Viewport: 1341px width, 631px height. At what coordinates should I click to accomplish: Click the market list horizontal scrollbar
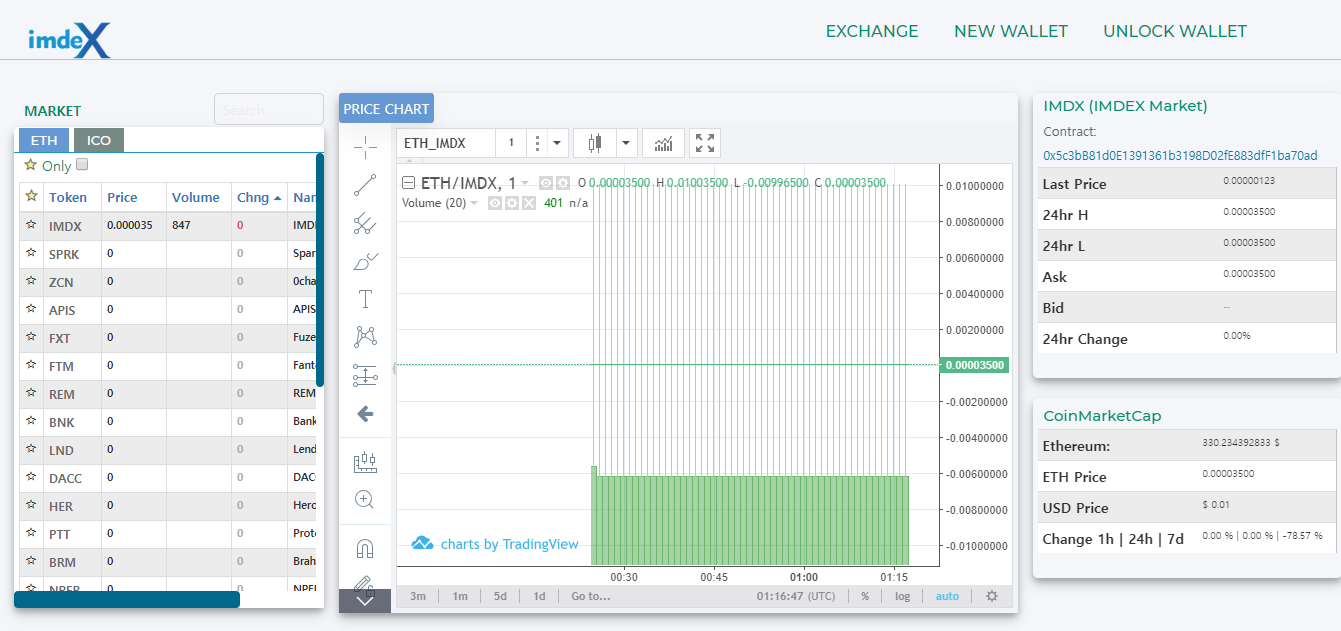[127, 599]
